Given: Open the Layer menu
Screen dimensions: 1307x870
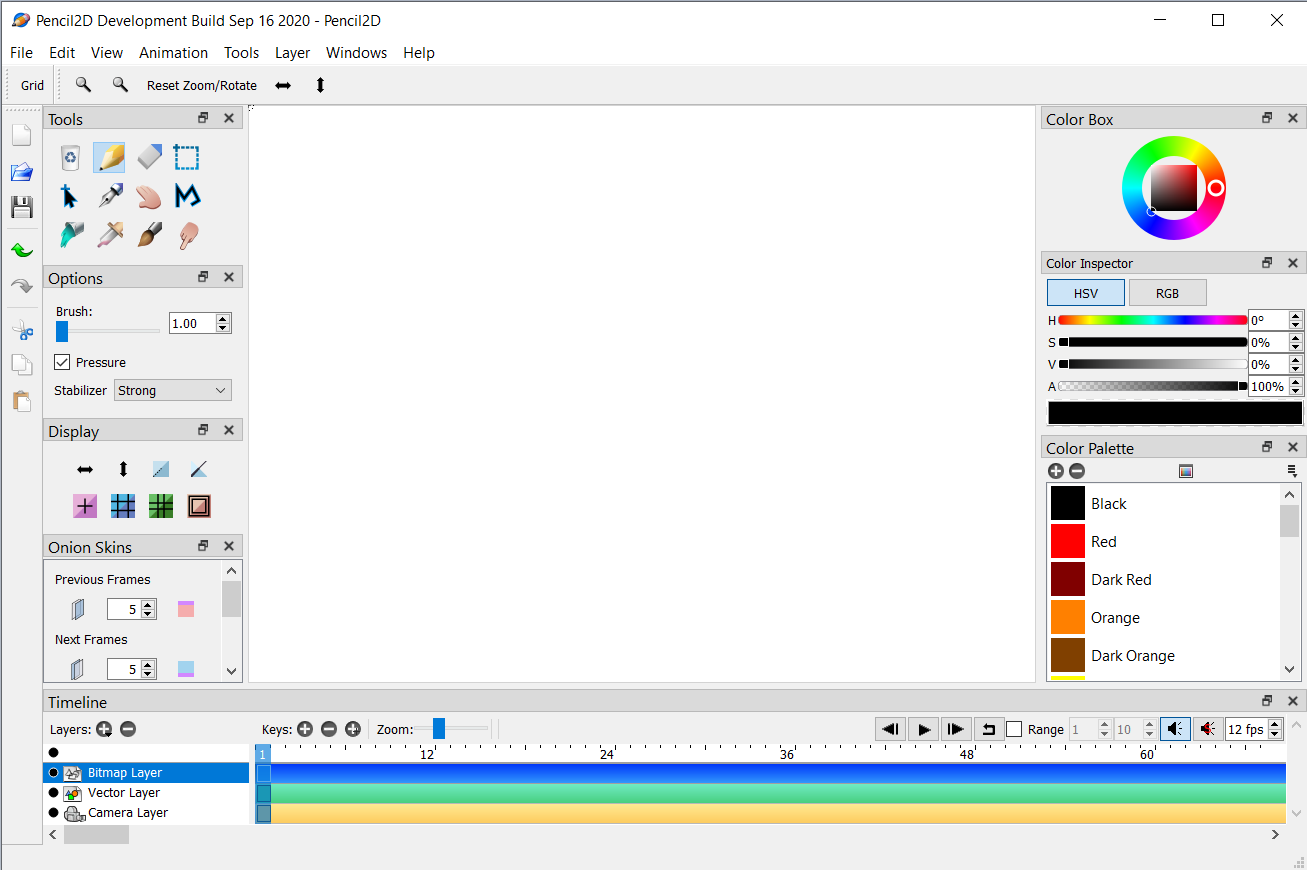Looking at the screenshot, I should 292,53.
